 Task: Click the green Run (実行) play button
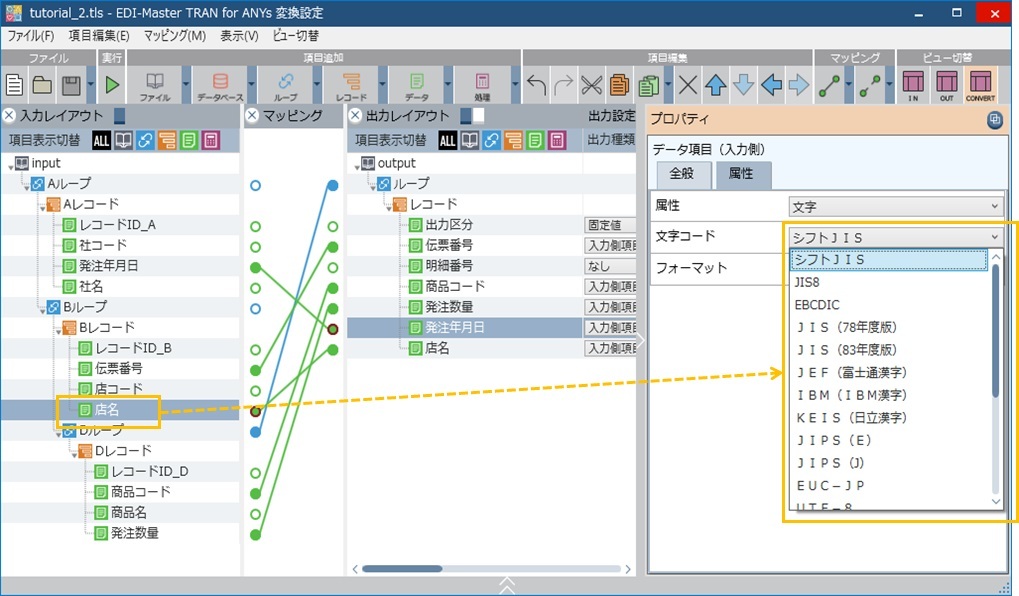[112, 85]
